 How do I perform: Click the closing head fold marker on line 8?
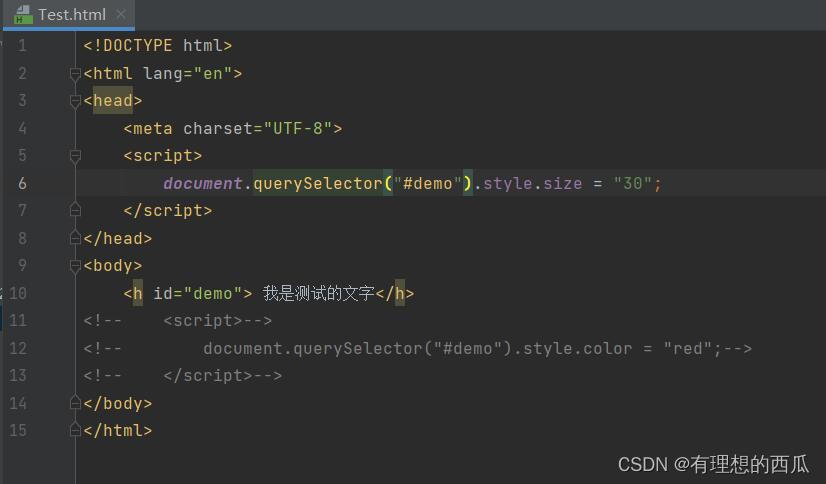75,238
